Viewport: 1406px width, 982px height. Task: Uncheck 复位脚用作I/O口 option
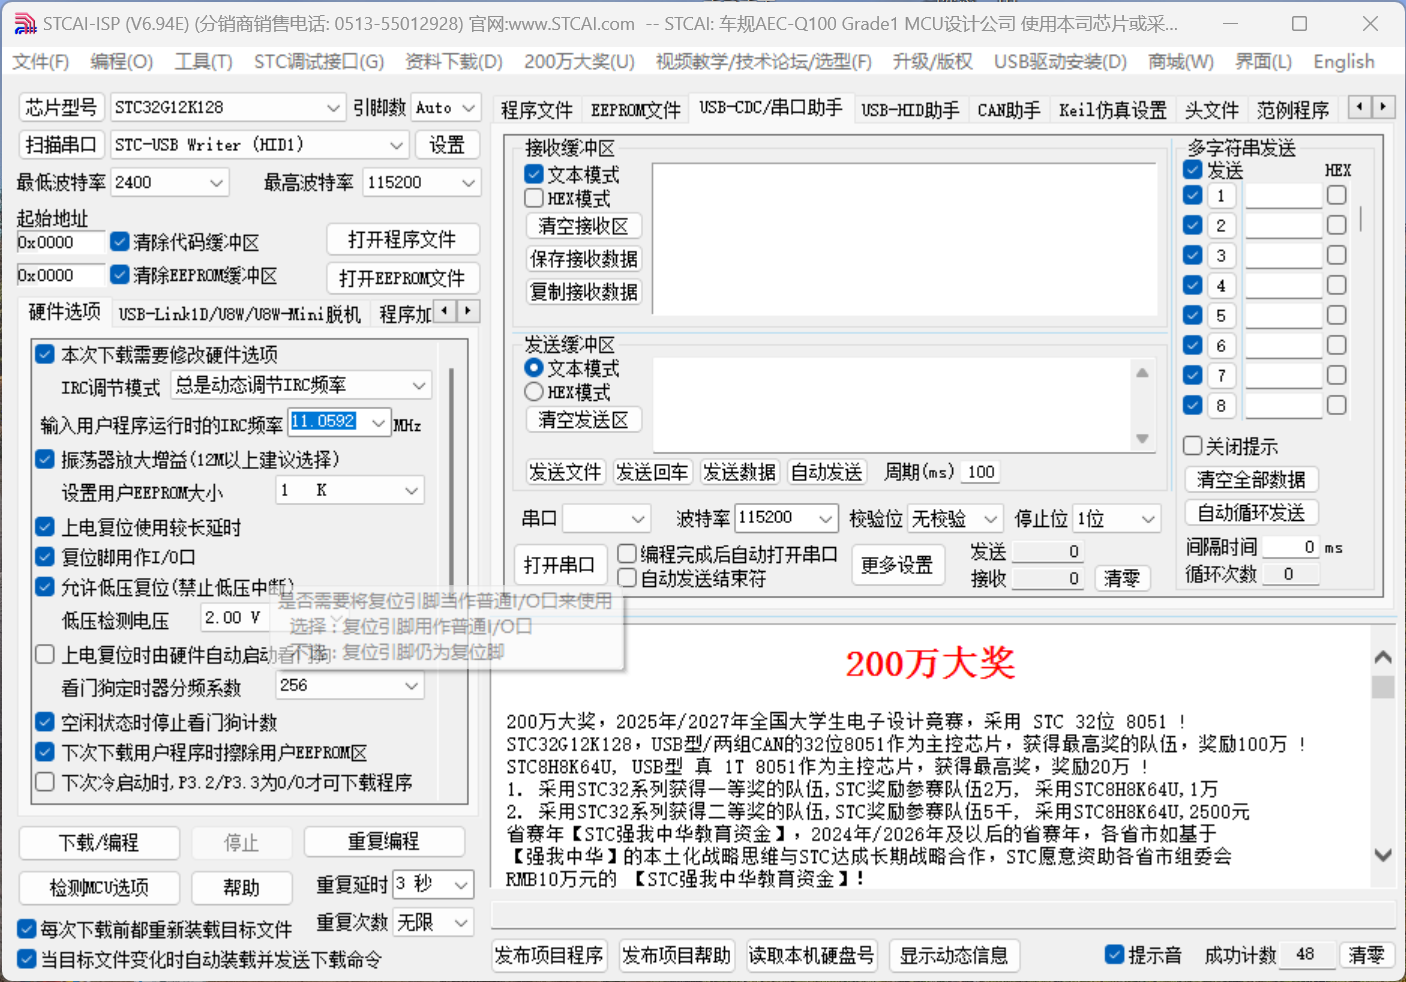(45, 557)
